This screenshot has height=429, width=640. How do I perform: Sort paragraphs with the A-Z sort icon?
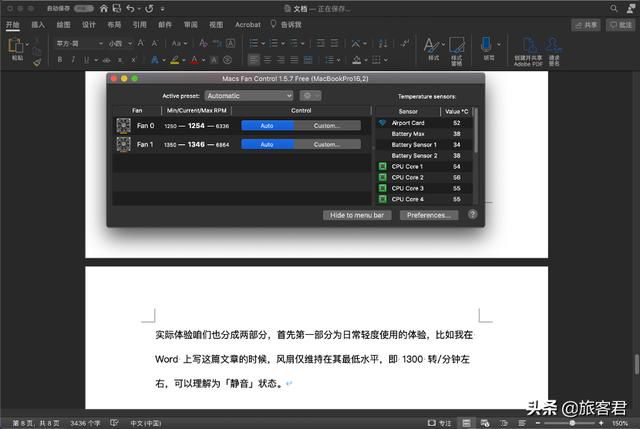click(x=383, y=43)
